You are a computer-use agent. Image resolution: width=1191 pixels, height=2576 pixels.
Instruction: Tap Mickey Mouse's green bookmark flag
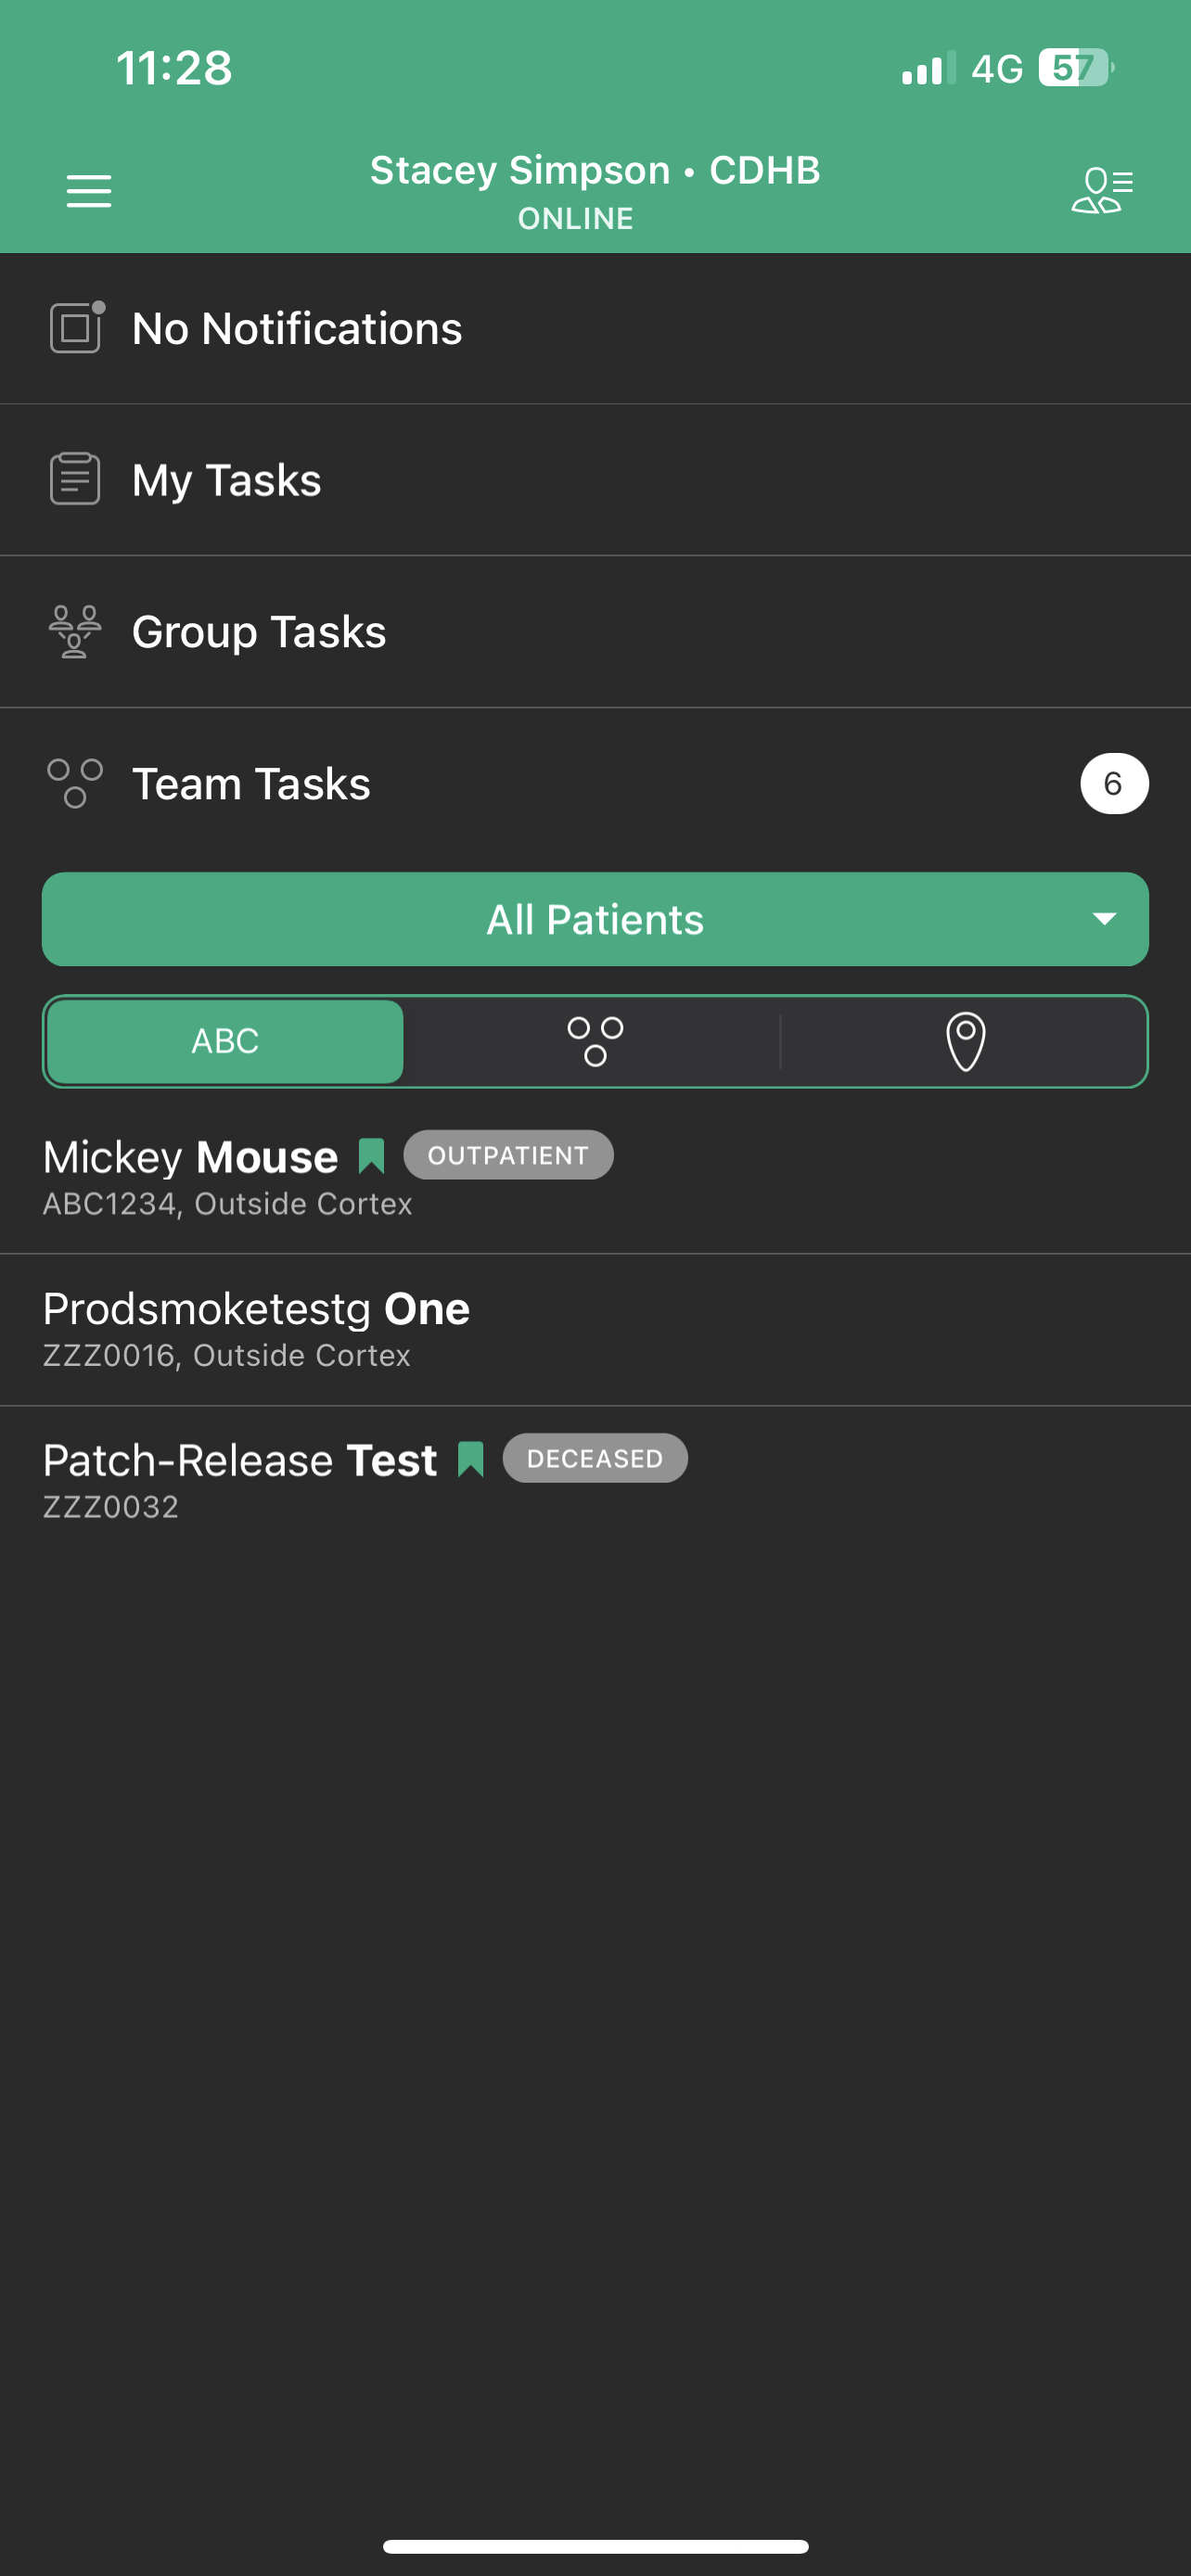click(x=371, y=1156)
